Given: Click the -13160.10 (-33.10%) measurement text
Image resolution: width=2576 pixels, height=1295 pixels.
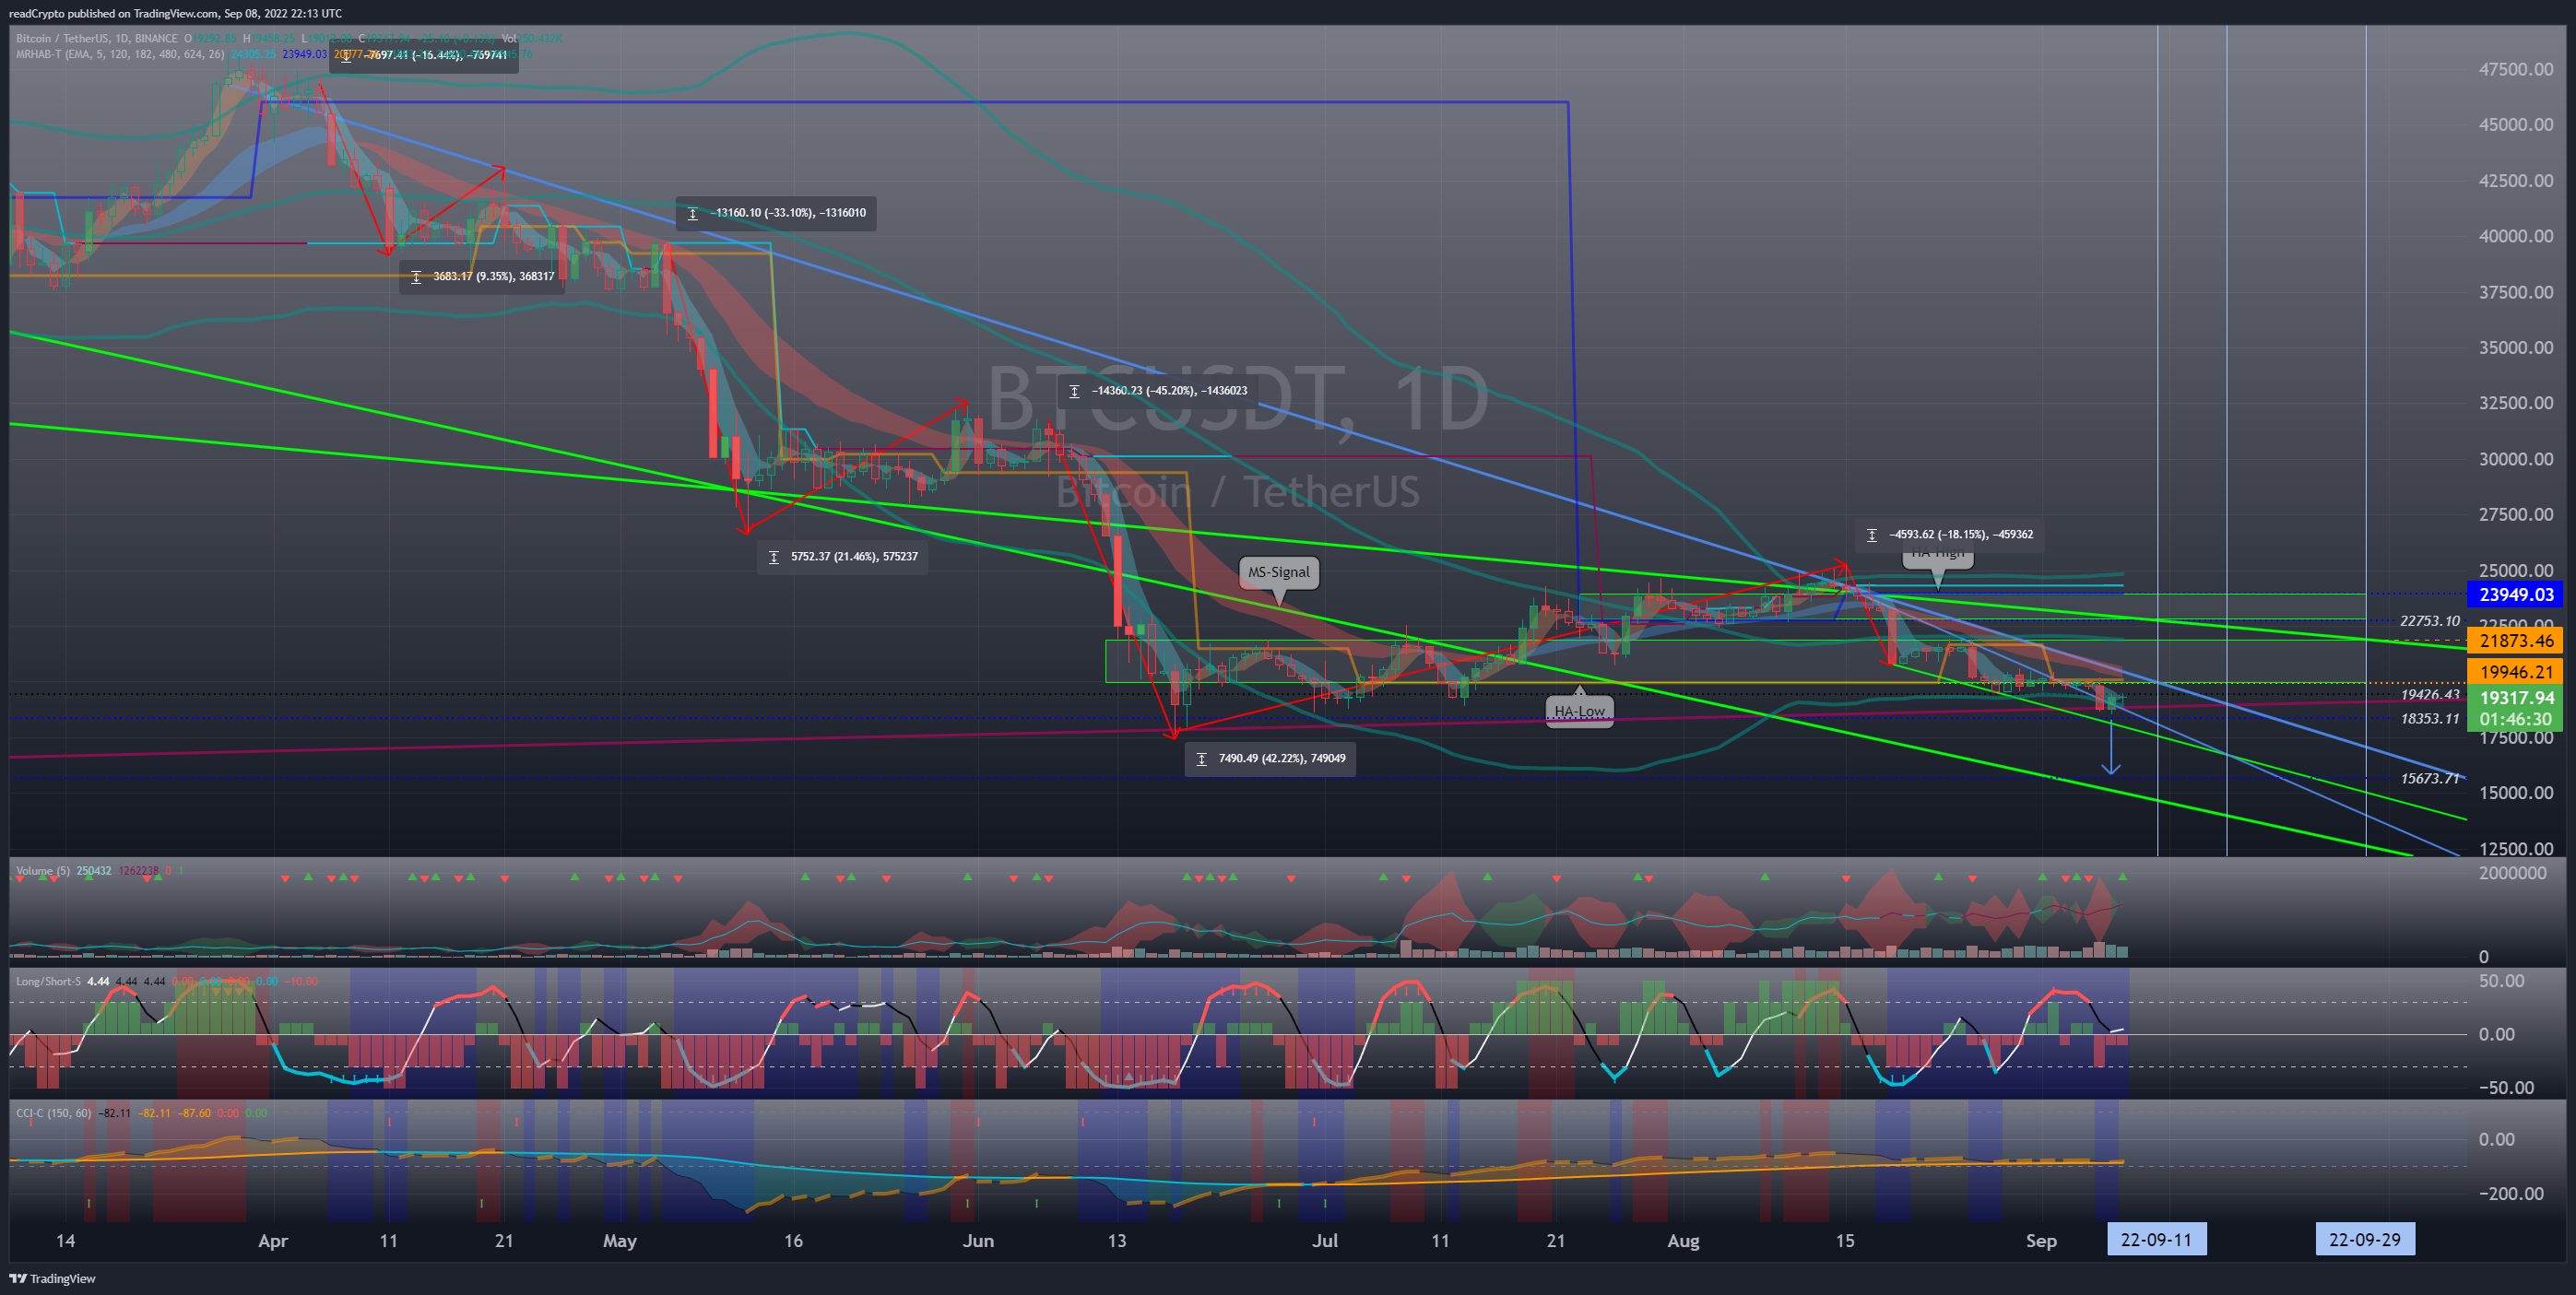Looking at the screenshot, I should pyautogui.click(x=788, y=213).
